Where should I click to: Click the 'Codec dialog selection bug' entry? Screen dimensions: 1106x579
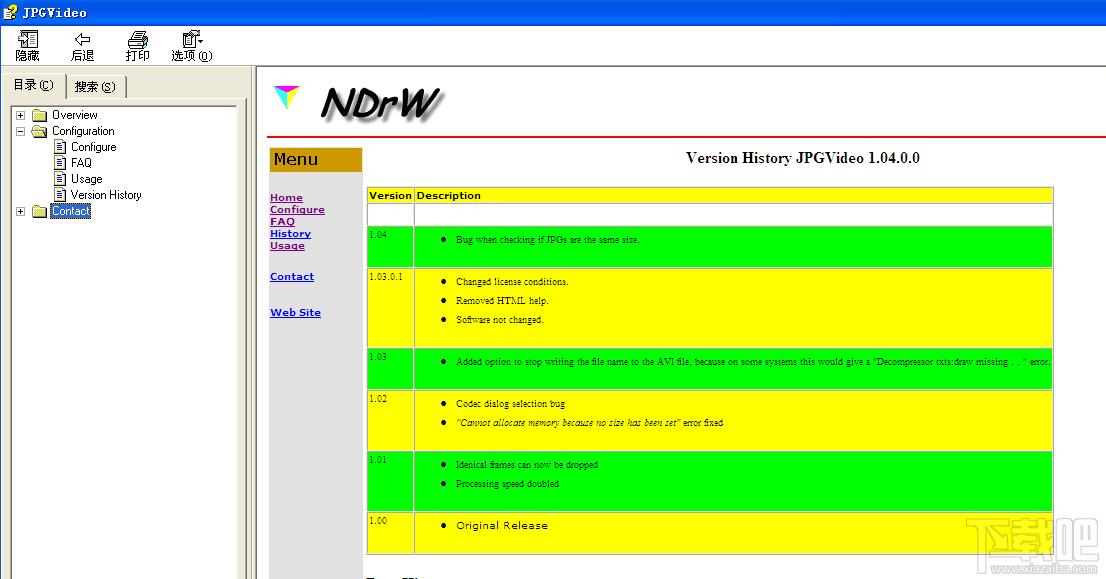[511, 403]
